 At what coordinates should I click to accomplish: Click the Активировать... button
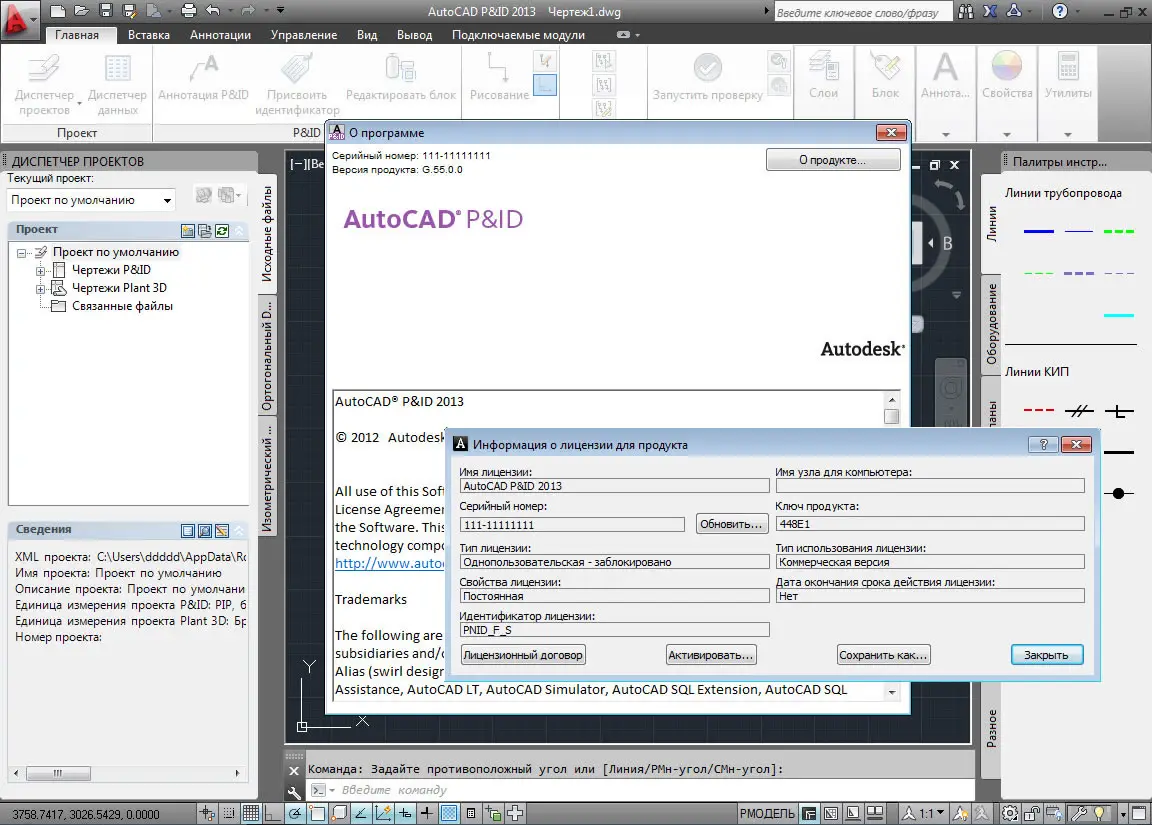(710, 655)
